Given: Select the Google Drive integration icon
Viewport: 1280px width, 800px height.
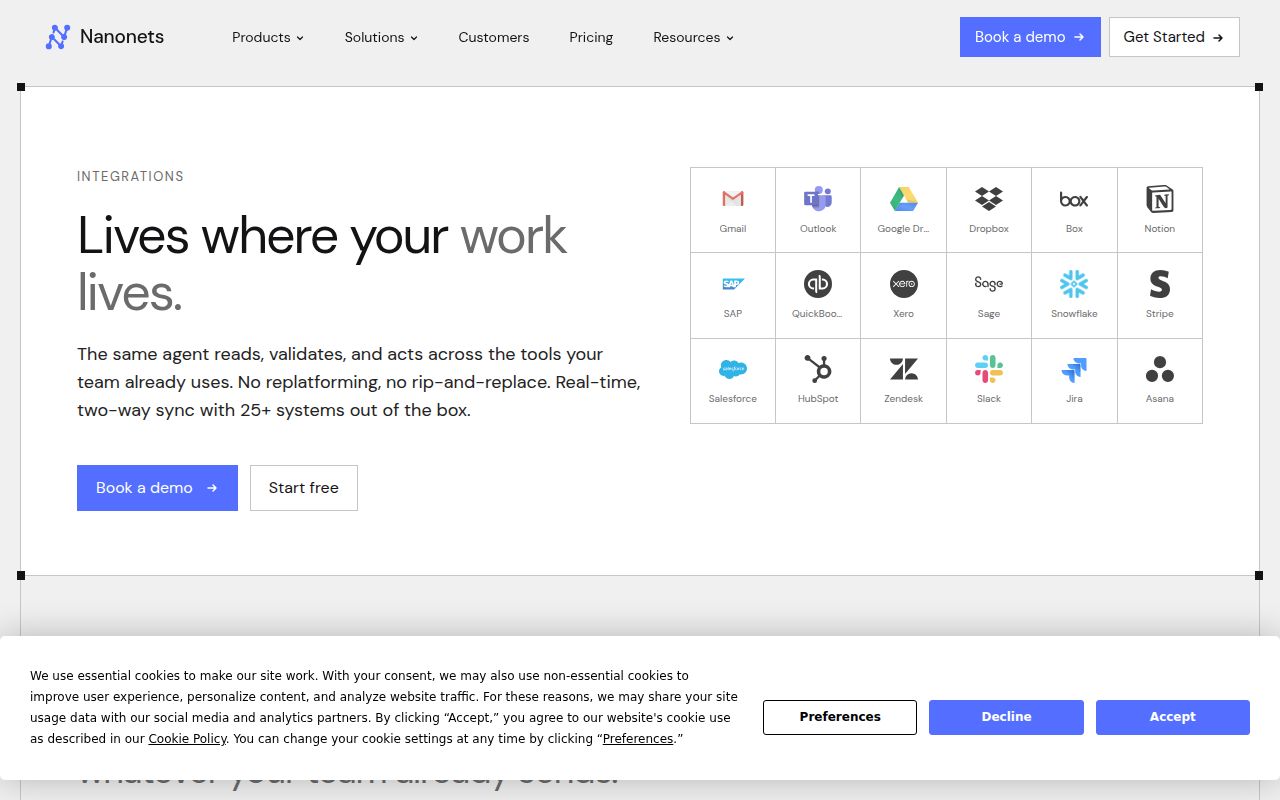Looking at the screenshot, I should tap(903, 199).
